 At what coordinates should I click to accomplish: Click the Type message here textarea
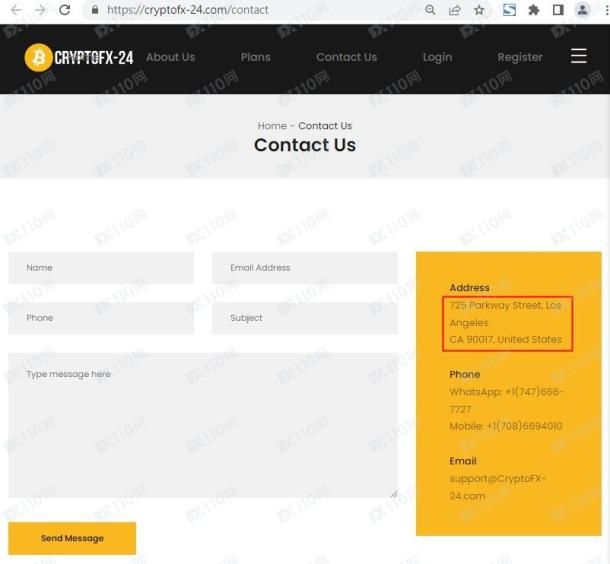(x=203, y=425)
